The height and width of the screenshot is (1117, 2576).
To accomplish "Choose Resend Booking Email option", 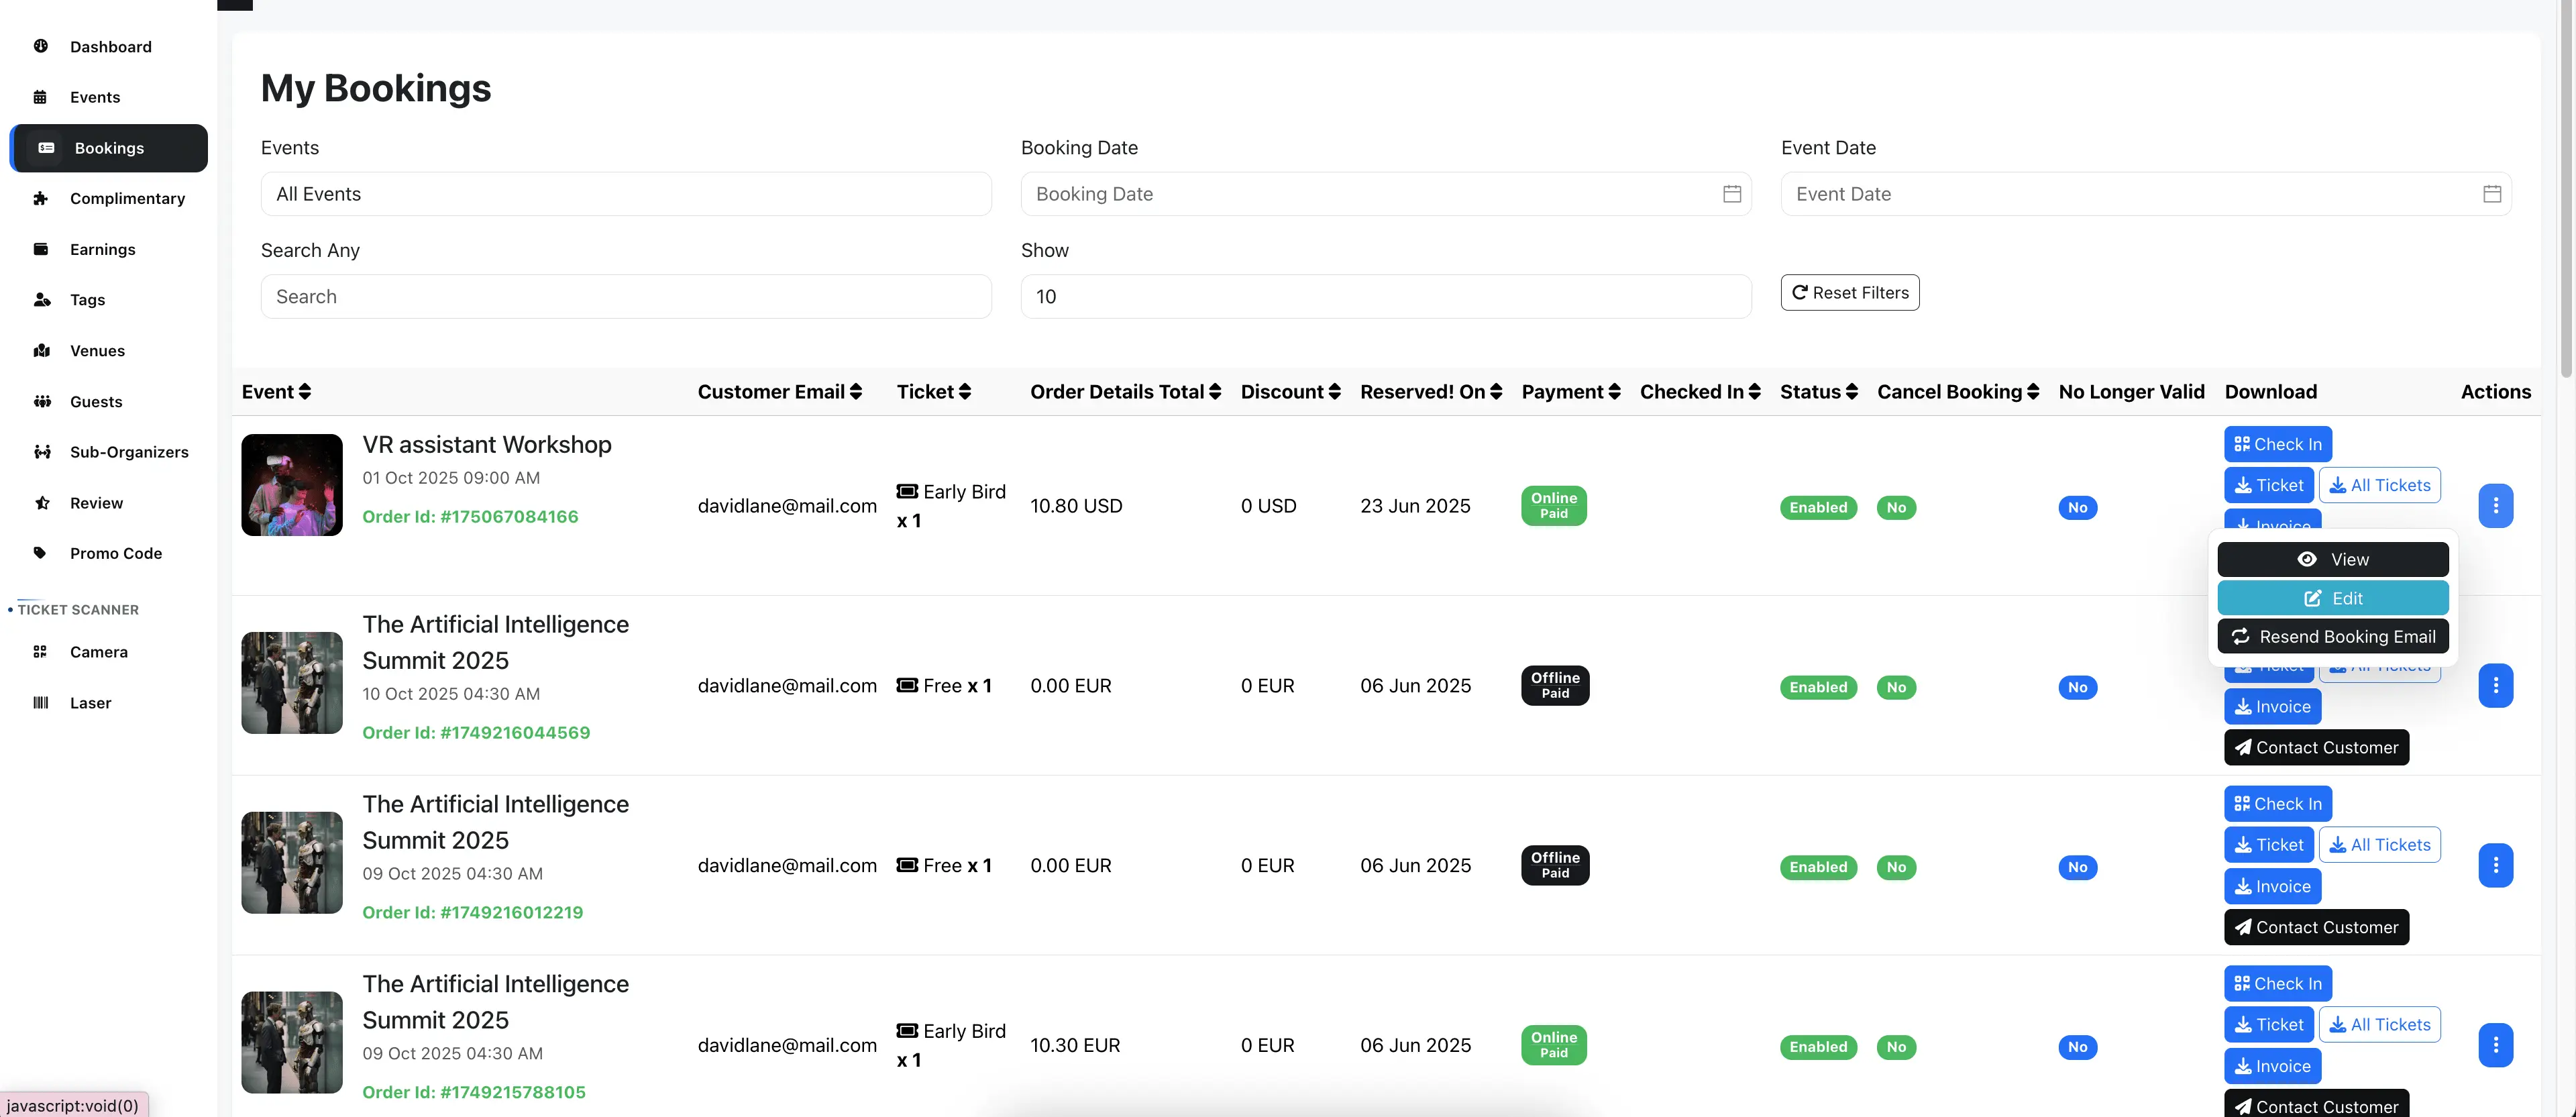I will pos(2333,636).
